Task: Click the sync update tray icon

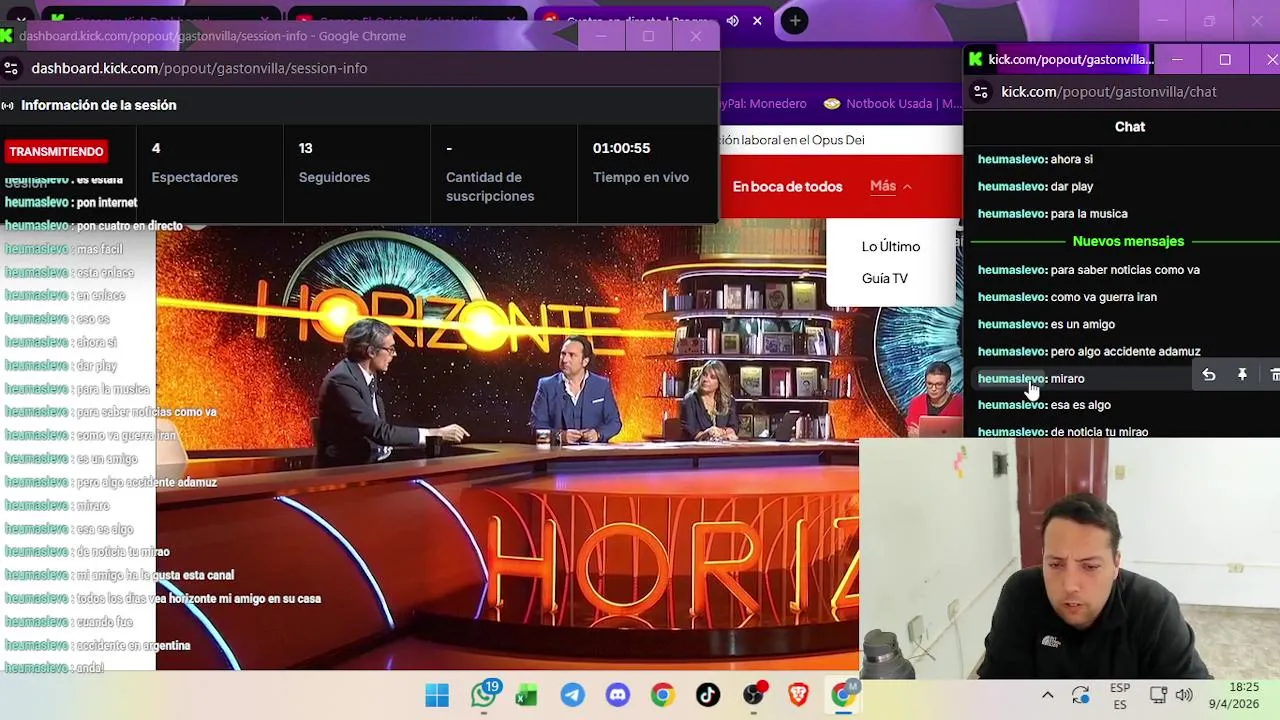Action: (1081, 695)
